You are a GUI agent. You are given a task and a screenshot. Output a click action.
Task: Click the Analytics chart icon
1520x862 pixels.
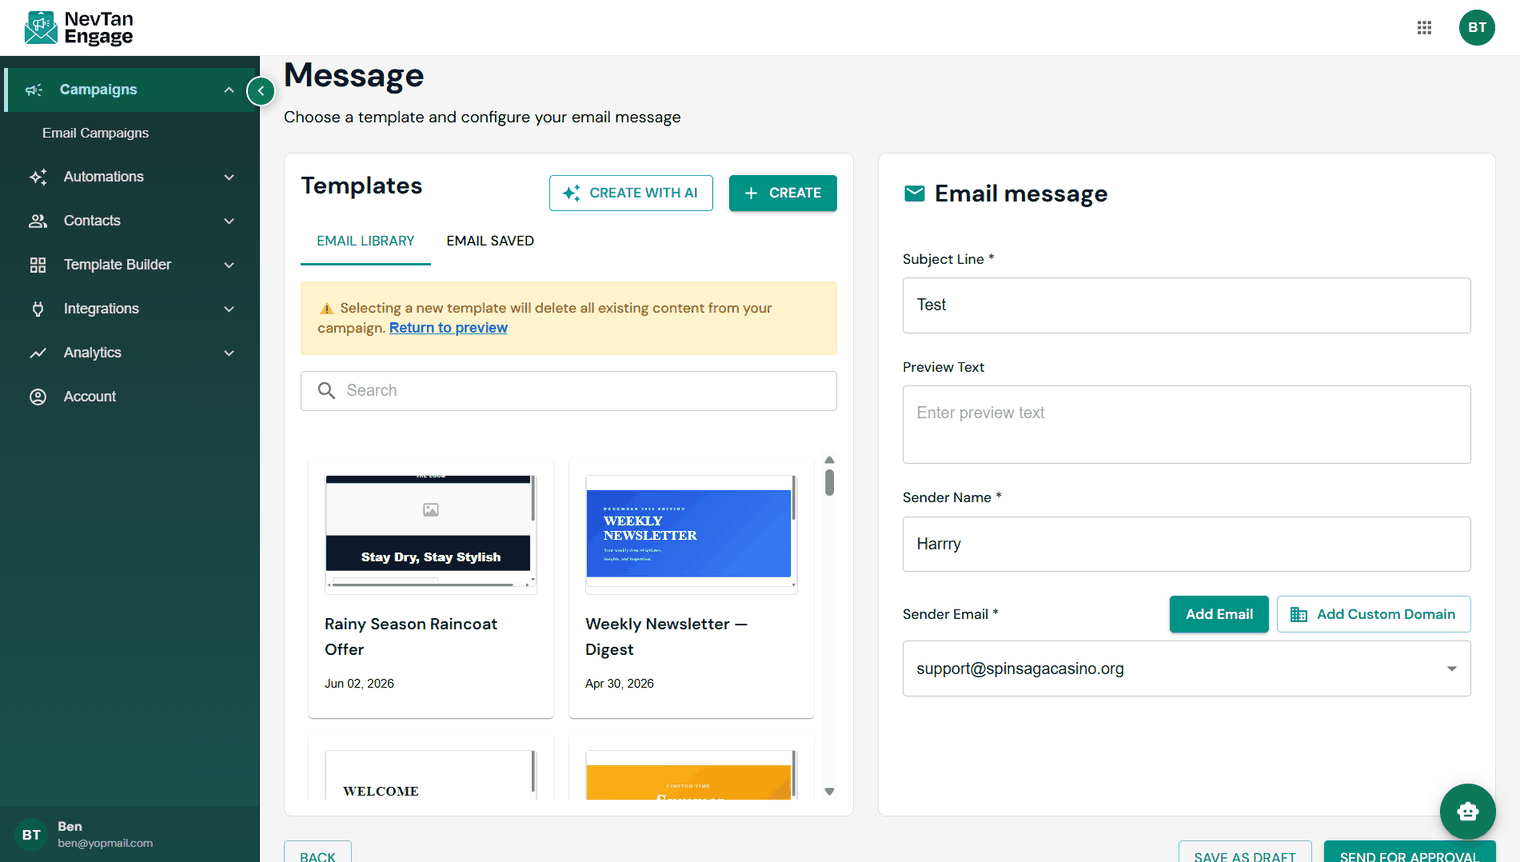point(38,353)
